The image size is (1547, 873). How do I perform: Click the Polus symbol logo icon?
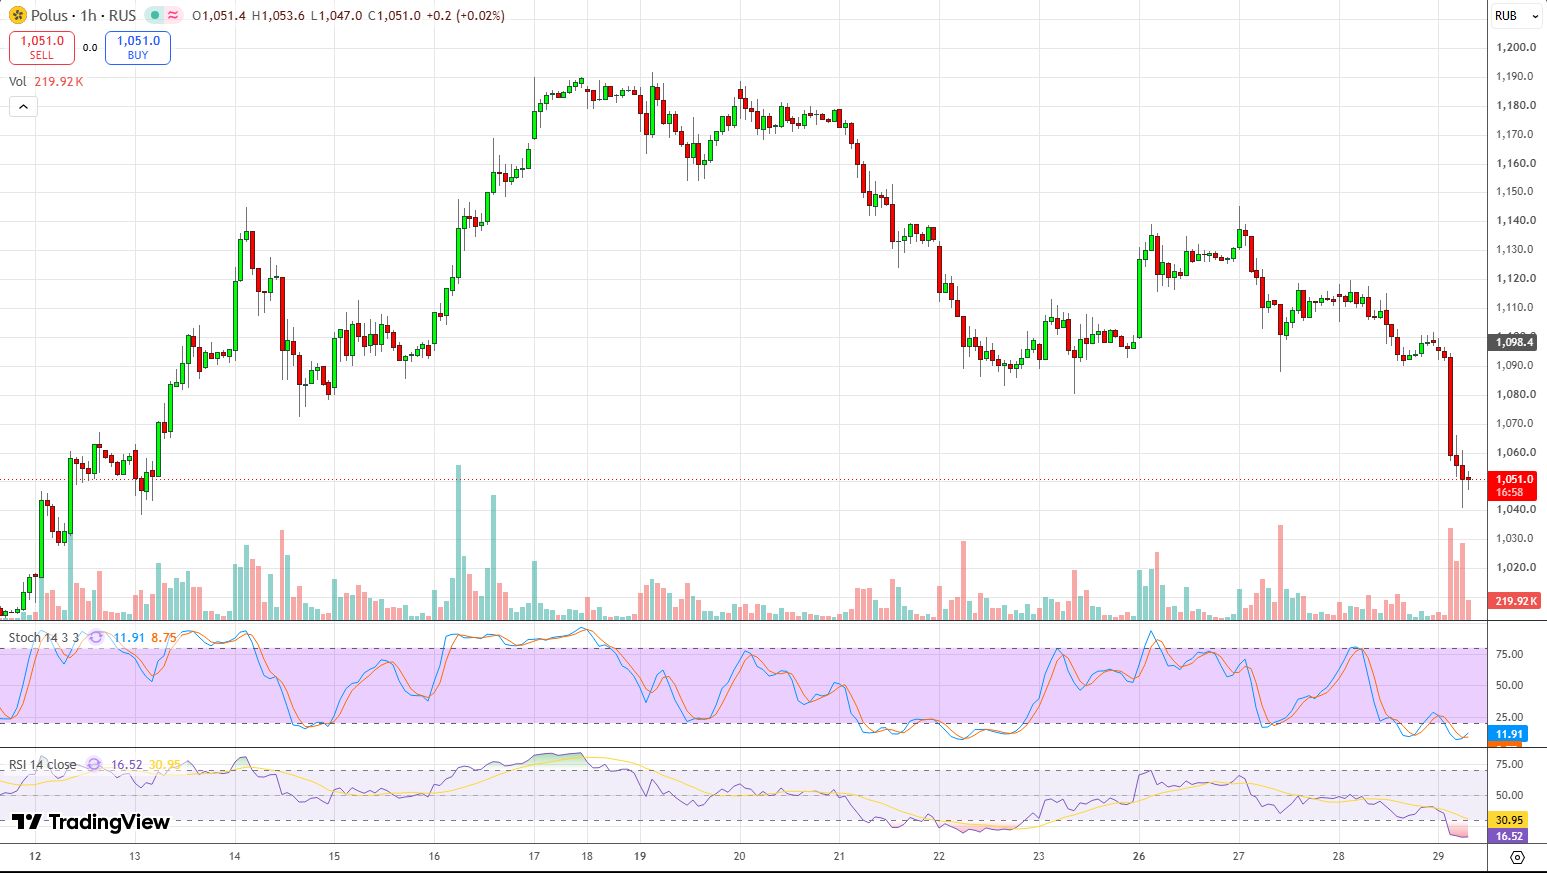click(x=17, y=15)
